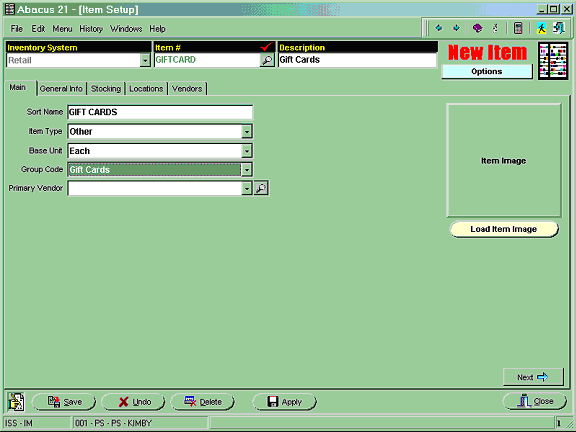Open the calculator toolbar icon
The width and height of the screenshot is (576, 432).
click(x=518, y=28)
